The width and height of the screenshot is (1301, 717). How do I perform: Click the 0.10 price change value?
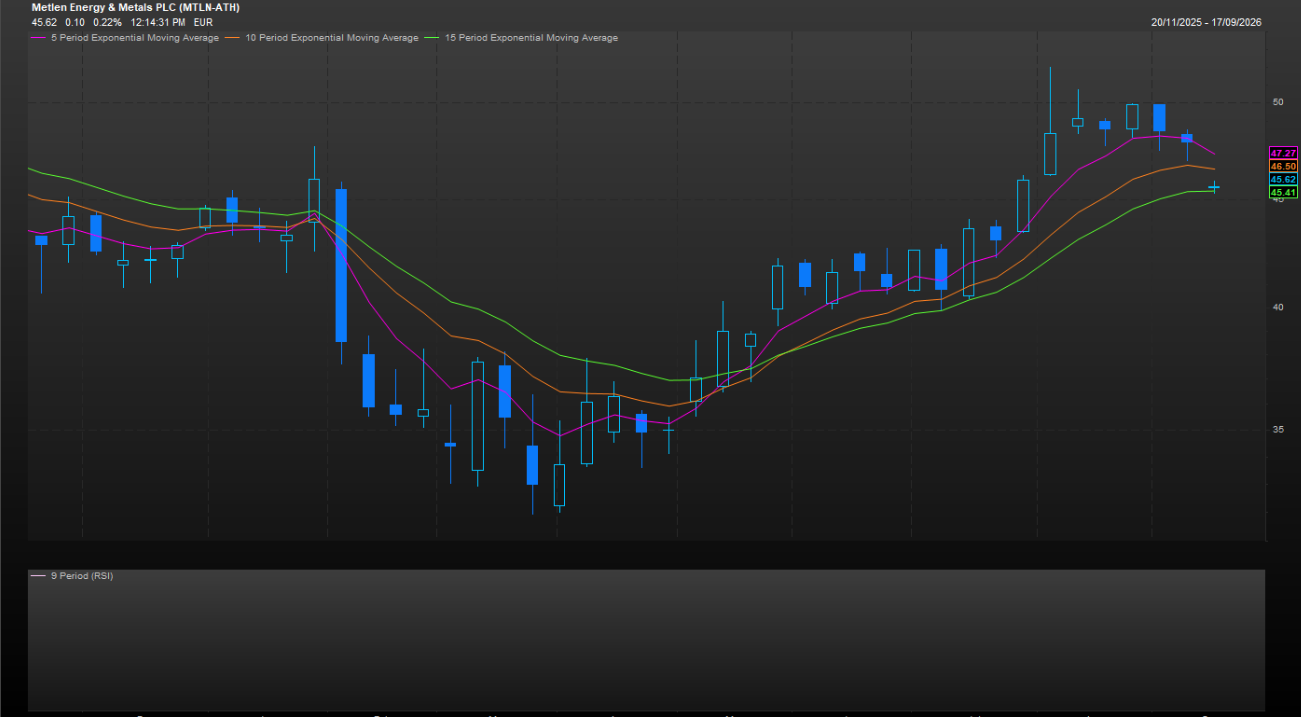[x=76, y=21]
